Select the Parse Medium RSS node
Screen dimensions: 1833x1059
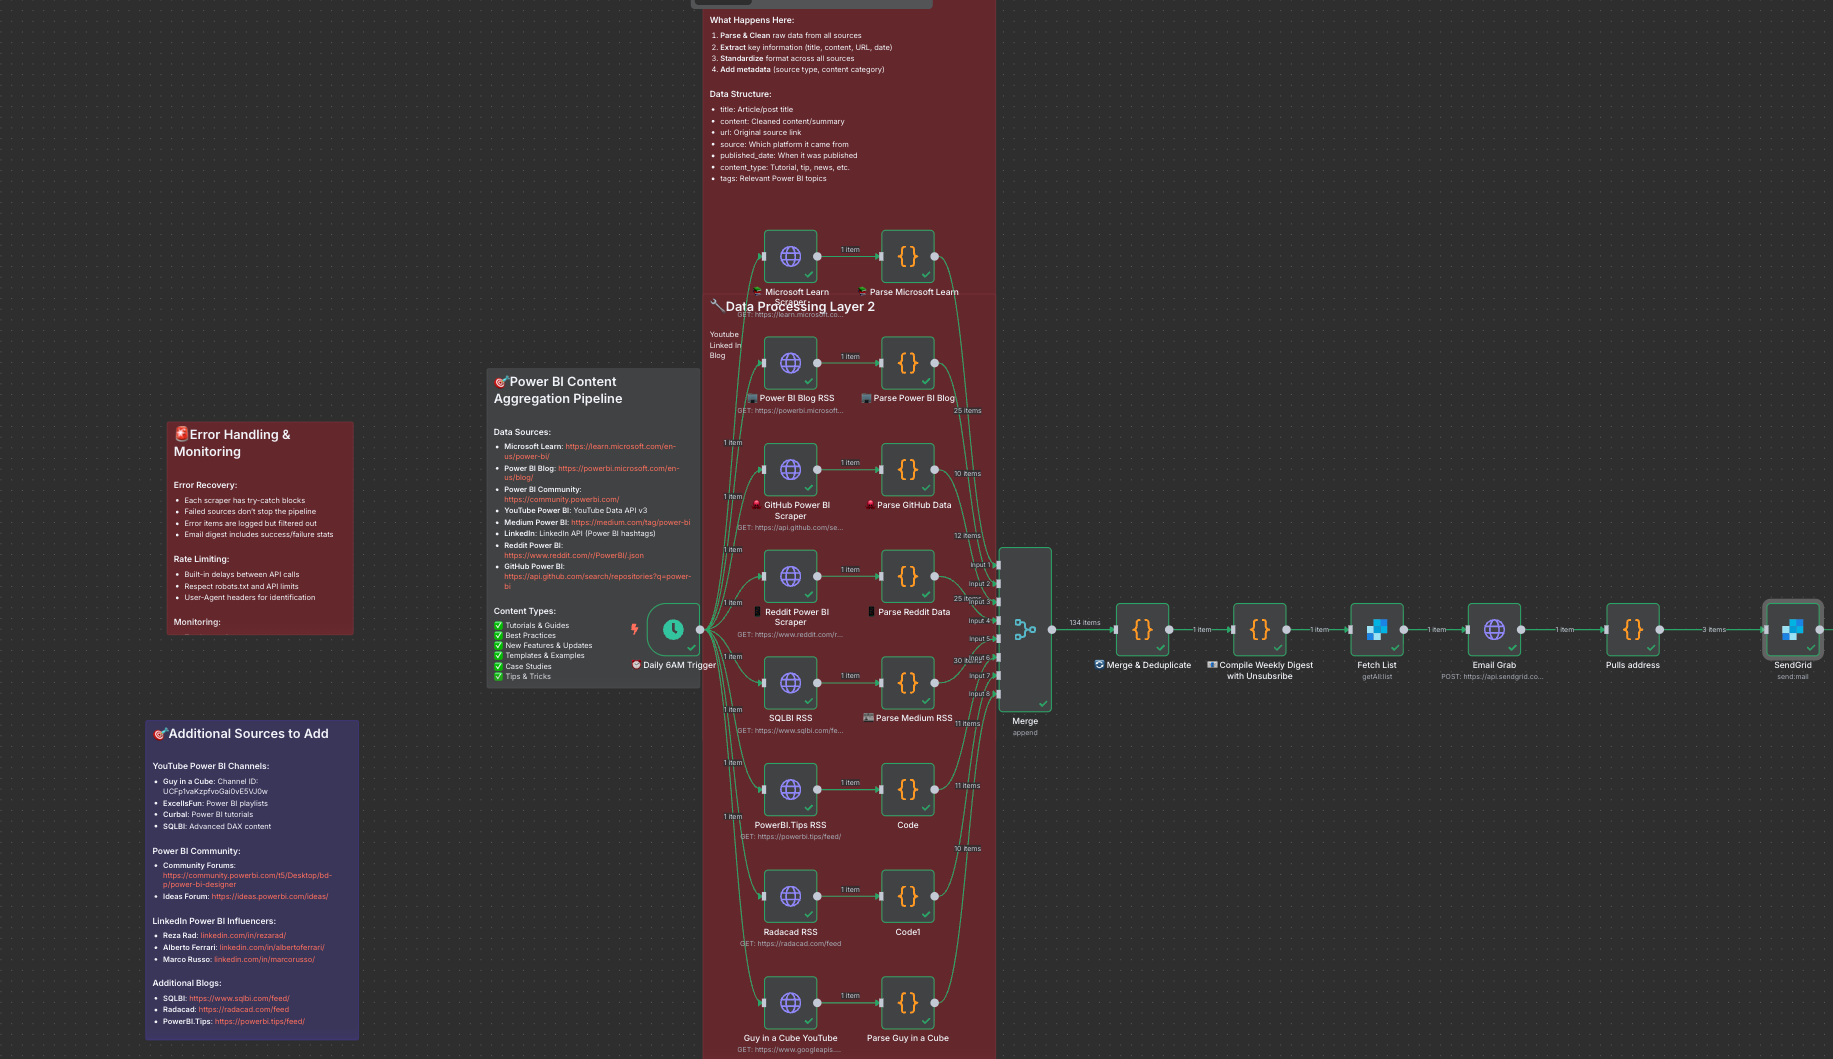coord(907,684)
